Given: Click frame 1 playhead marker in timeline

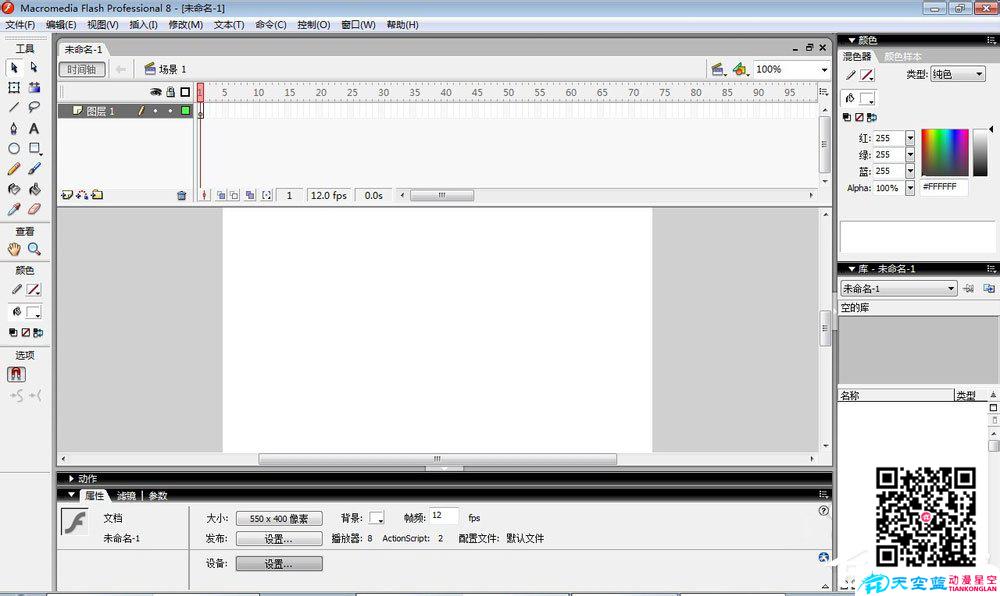Looking at the screenshot, I should tap(200, 92).
